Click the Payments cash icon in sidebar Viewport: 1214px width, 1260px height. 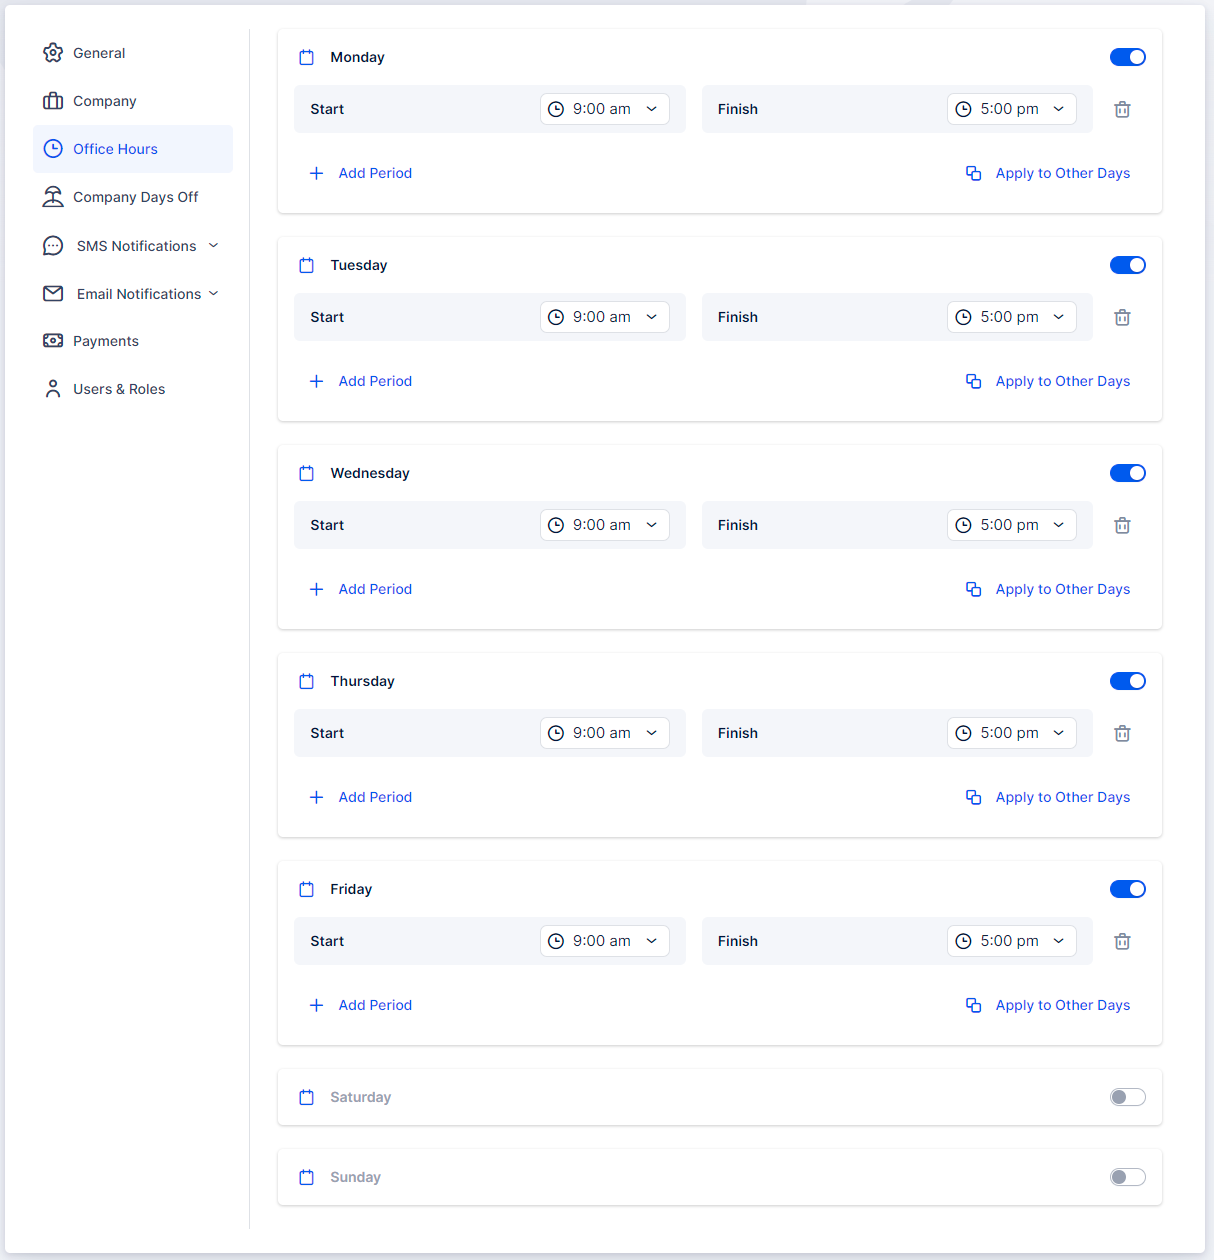click(x=53, y=341)
